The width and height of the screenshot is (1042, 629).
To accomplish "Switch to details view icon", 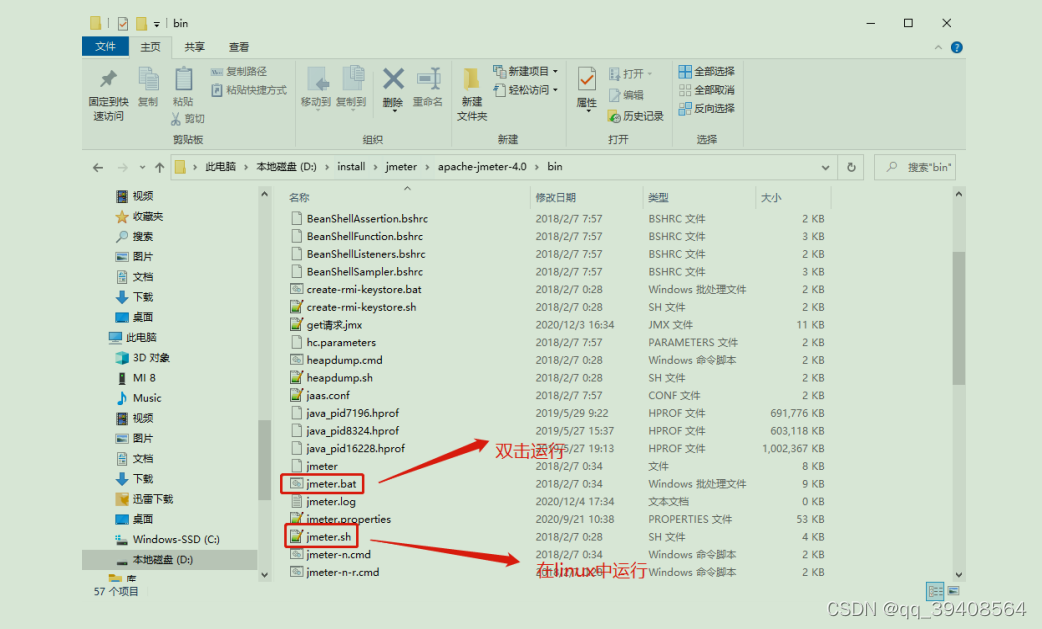I will click(x=935, y=590).
